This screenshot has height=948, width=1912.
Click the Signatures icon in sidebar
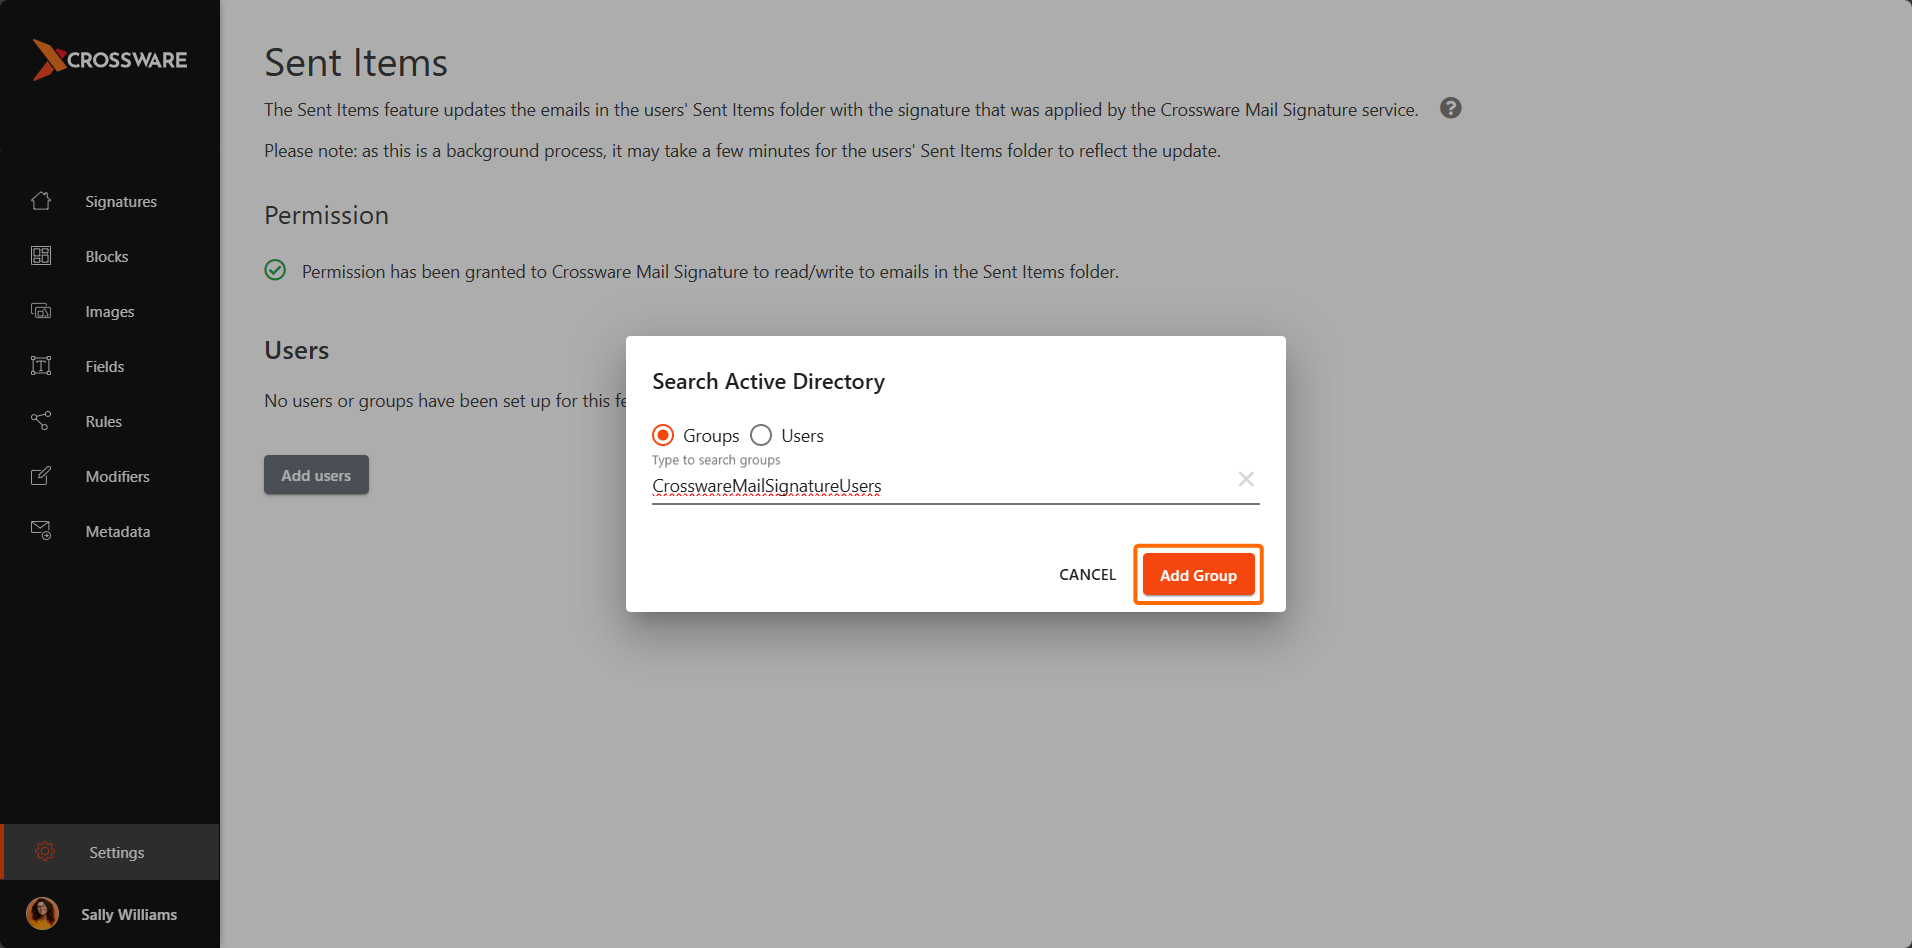(x=41, y=201)
